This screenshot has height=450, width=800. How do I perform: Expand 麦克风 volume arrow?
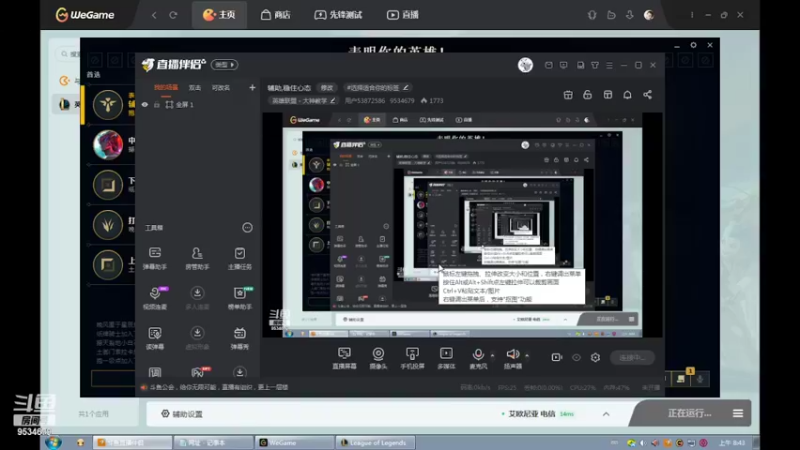pyautogui.click(x=492, y=355)
